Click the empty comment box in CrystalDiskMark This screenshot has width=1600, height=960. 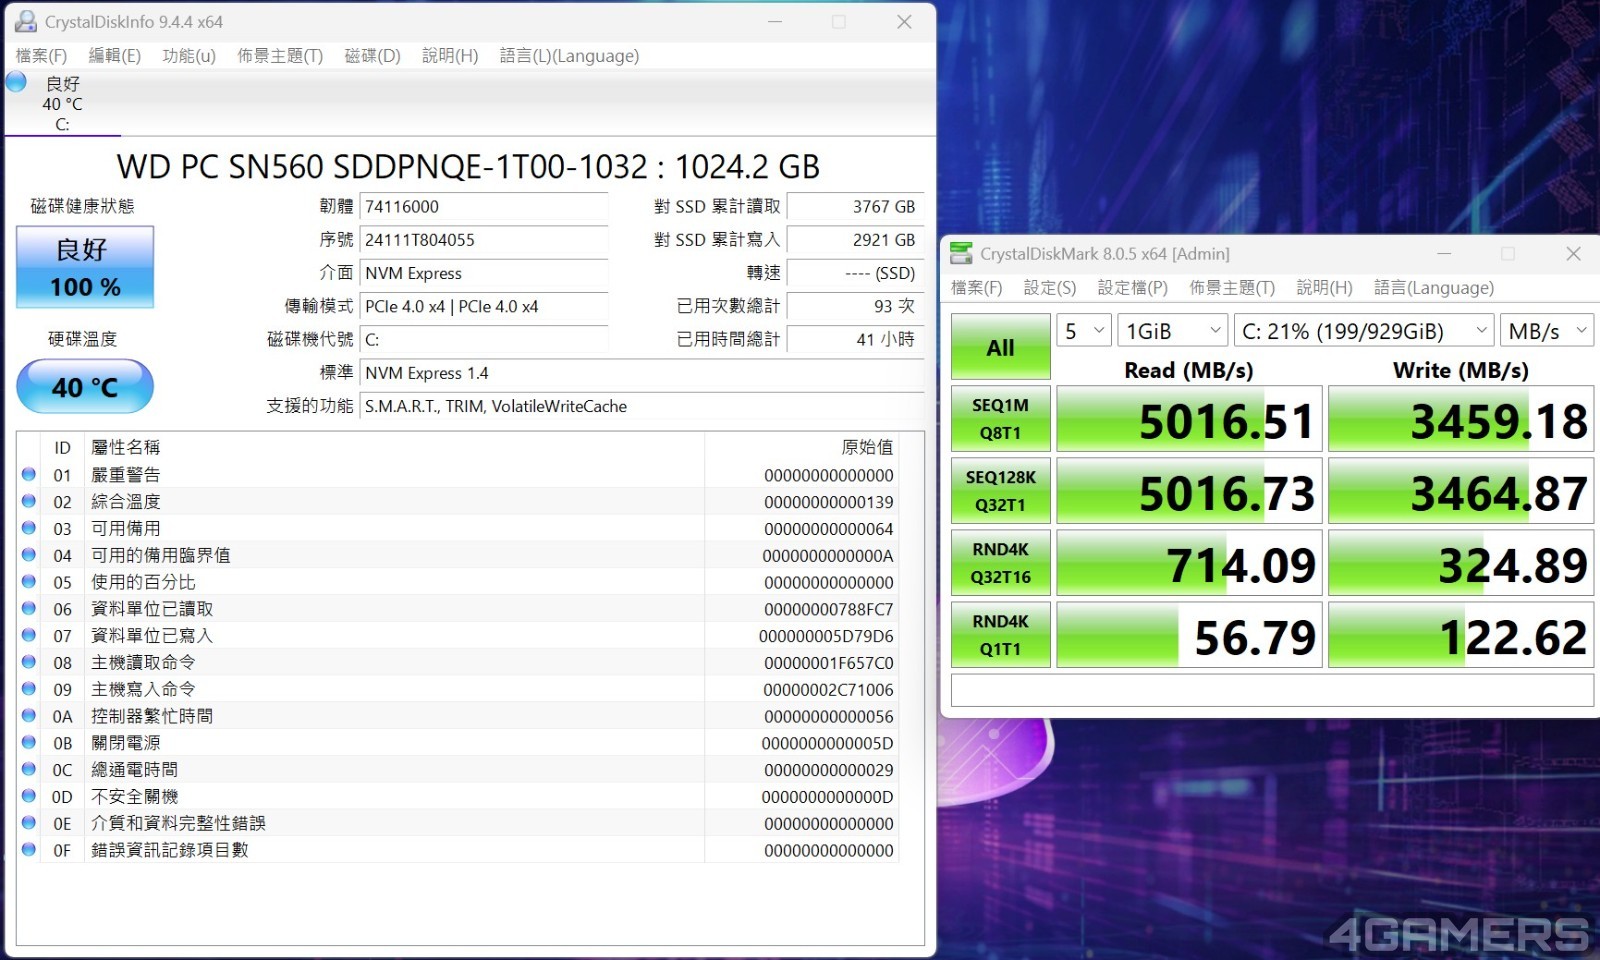[1272, 690]
